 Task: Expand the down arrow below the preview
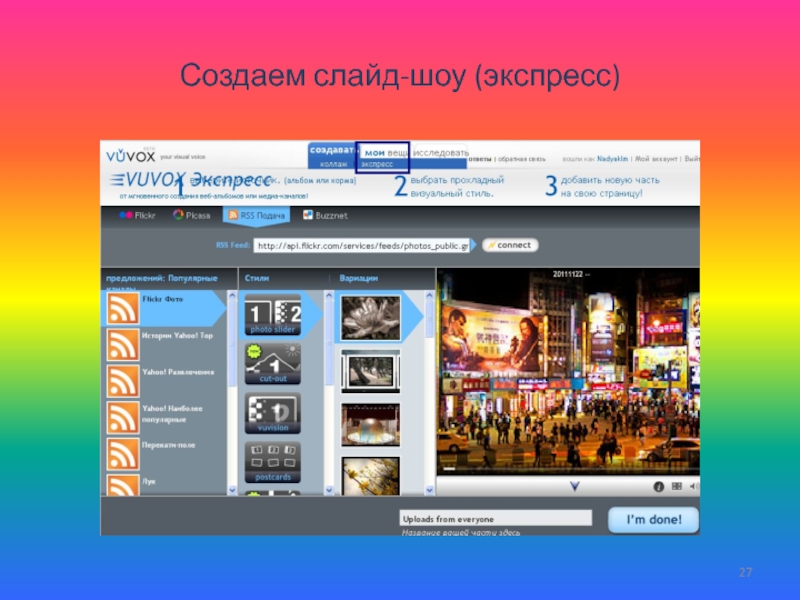(x=575, y=487)
